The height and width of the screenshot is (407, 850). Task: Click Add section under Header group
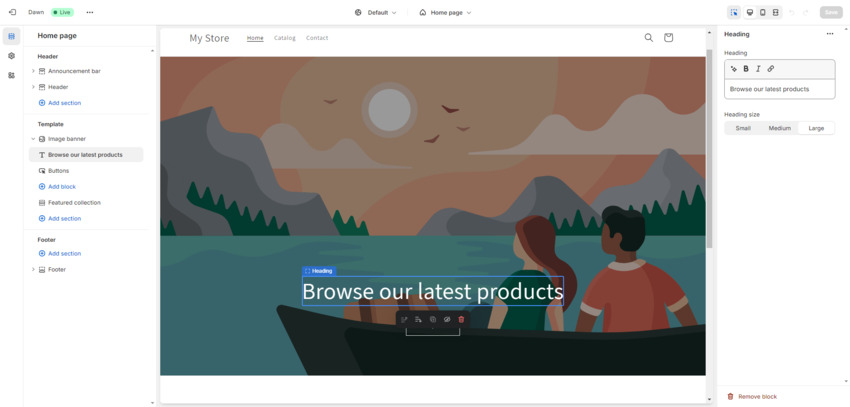pyautogui.click(x=60, y=103)
